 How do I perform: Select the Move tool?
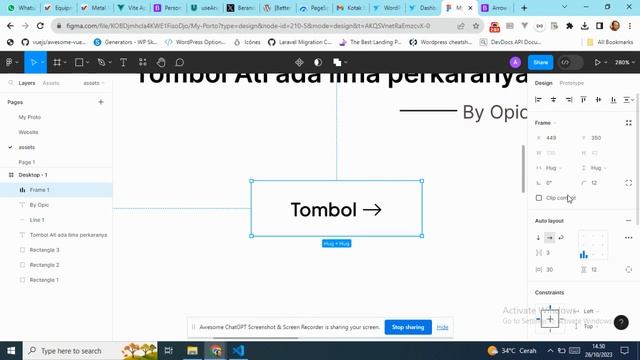pos(33,62)
